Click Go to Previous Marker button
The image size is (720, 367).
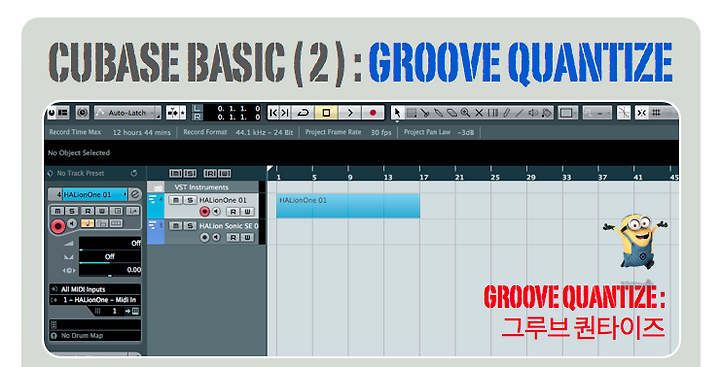[x=274, y=113]
